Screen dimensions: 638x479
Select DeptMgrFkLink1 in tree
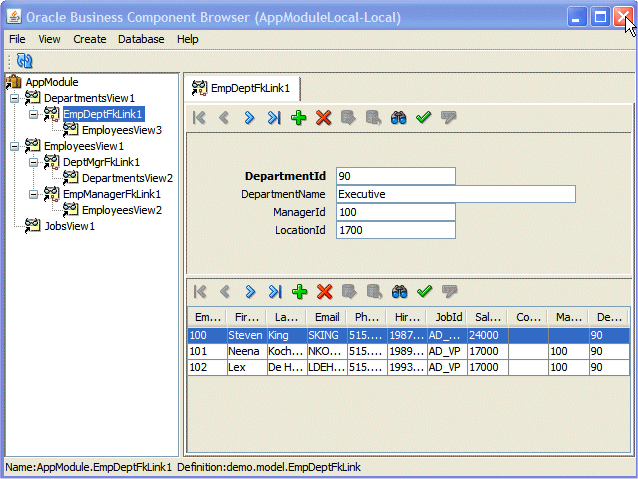101,162
